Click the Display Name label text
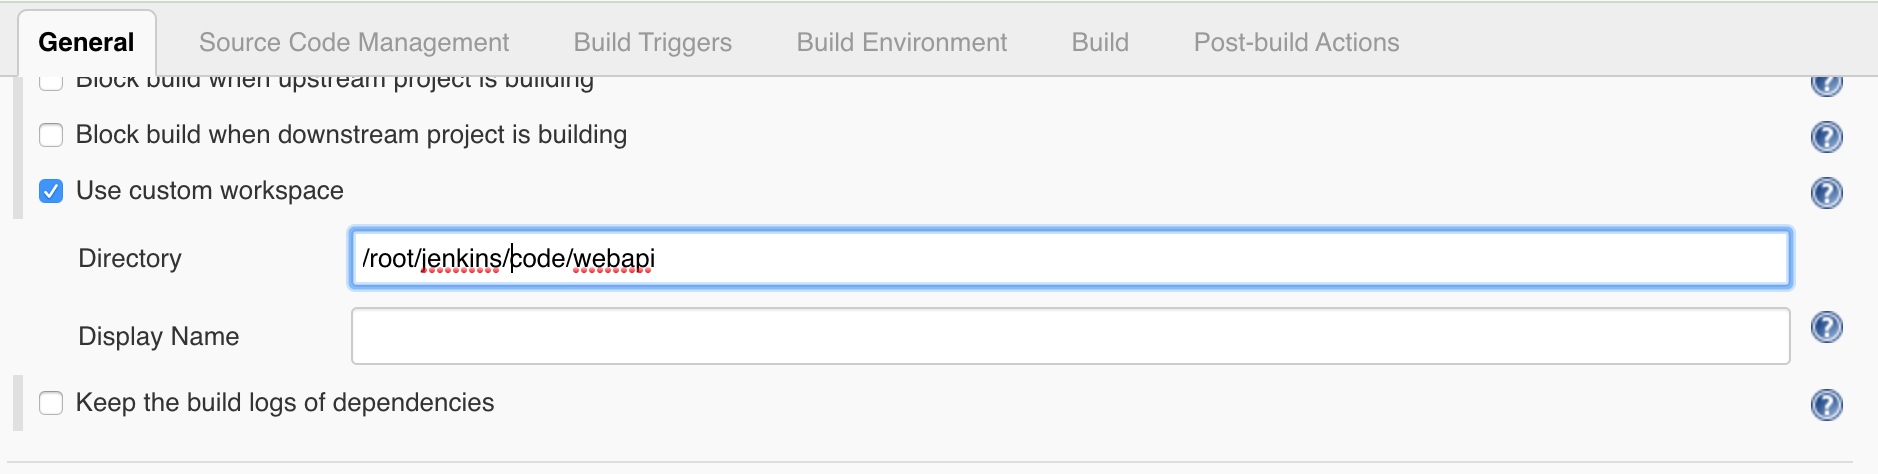The height and width of the screenshot is (474, 1878). click(x=158, y=337)
